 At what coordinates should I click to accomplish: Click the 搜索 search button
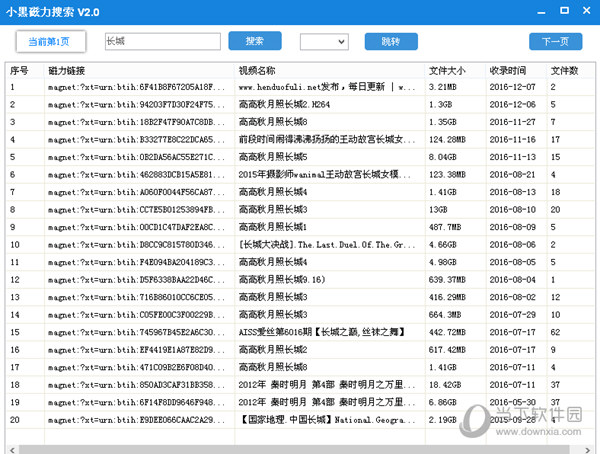254,41
